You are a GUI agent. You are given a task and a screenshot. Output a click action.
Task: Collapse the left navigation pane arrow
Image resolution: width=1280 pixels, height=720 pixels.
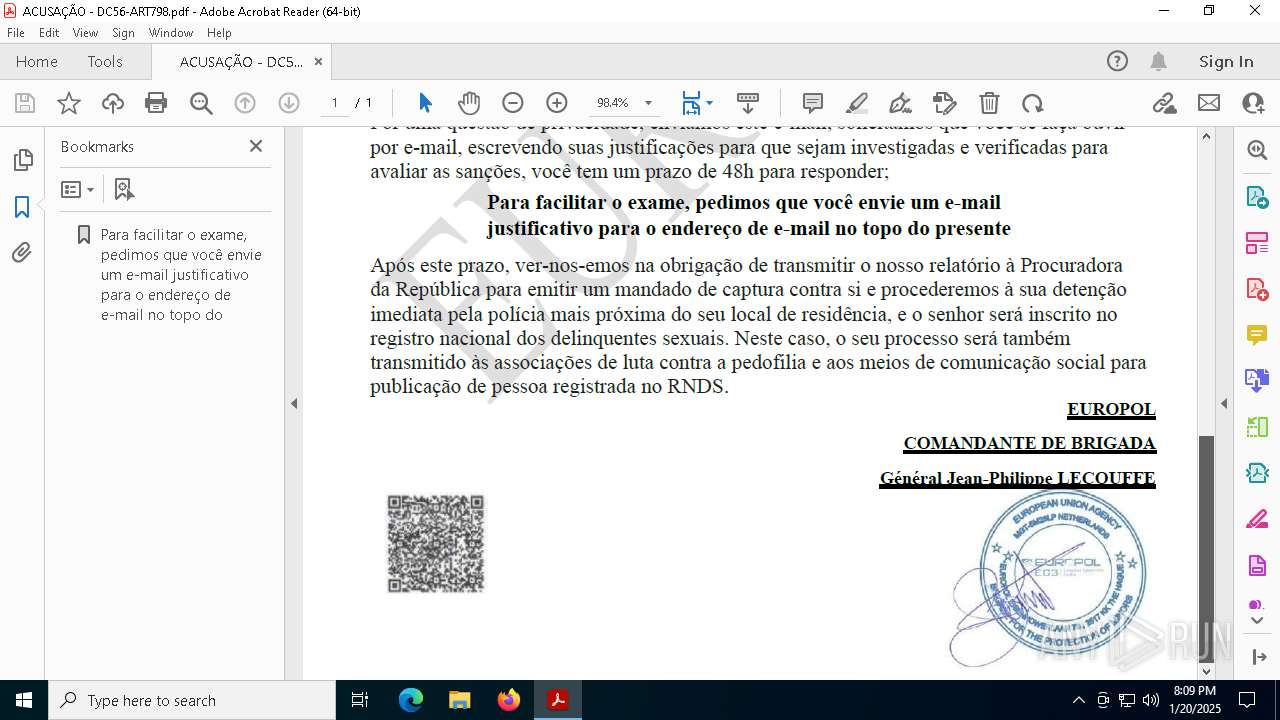click(x=294, y=404)
